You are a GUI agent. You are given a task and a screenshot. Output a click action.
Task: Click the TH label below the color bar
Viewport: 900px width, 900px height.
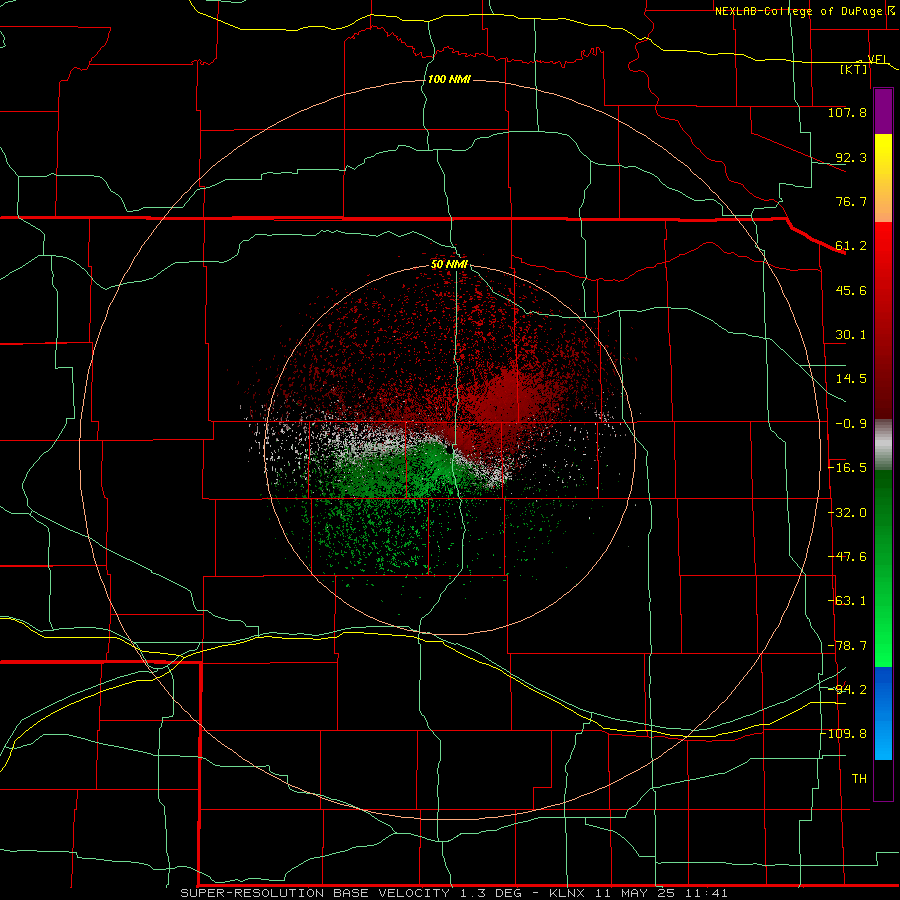tap(859, 779)
